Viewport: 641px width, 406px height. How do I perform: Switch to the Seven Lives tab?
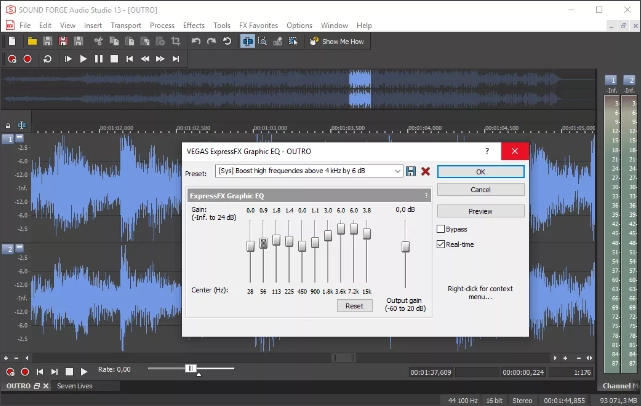click(x=76, y=385)
